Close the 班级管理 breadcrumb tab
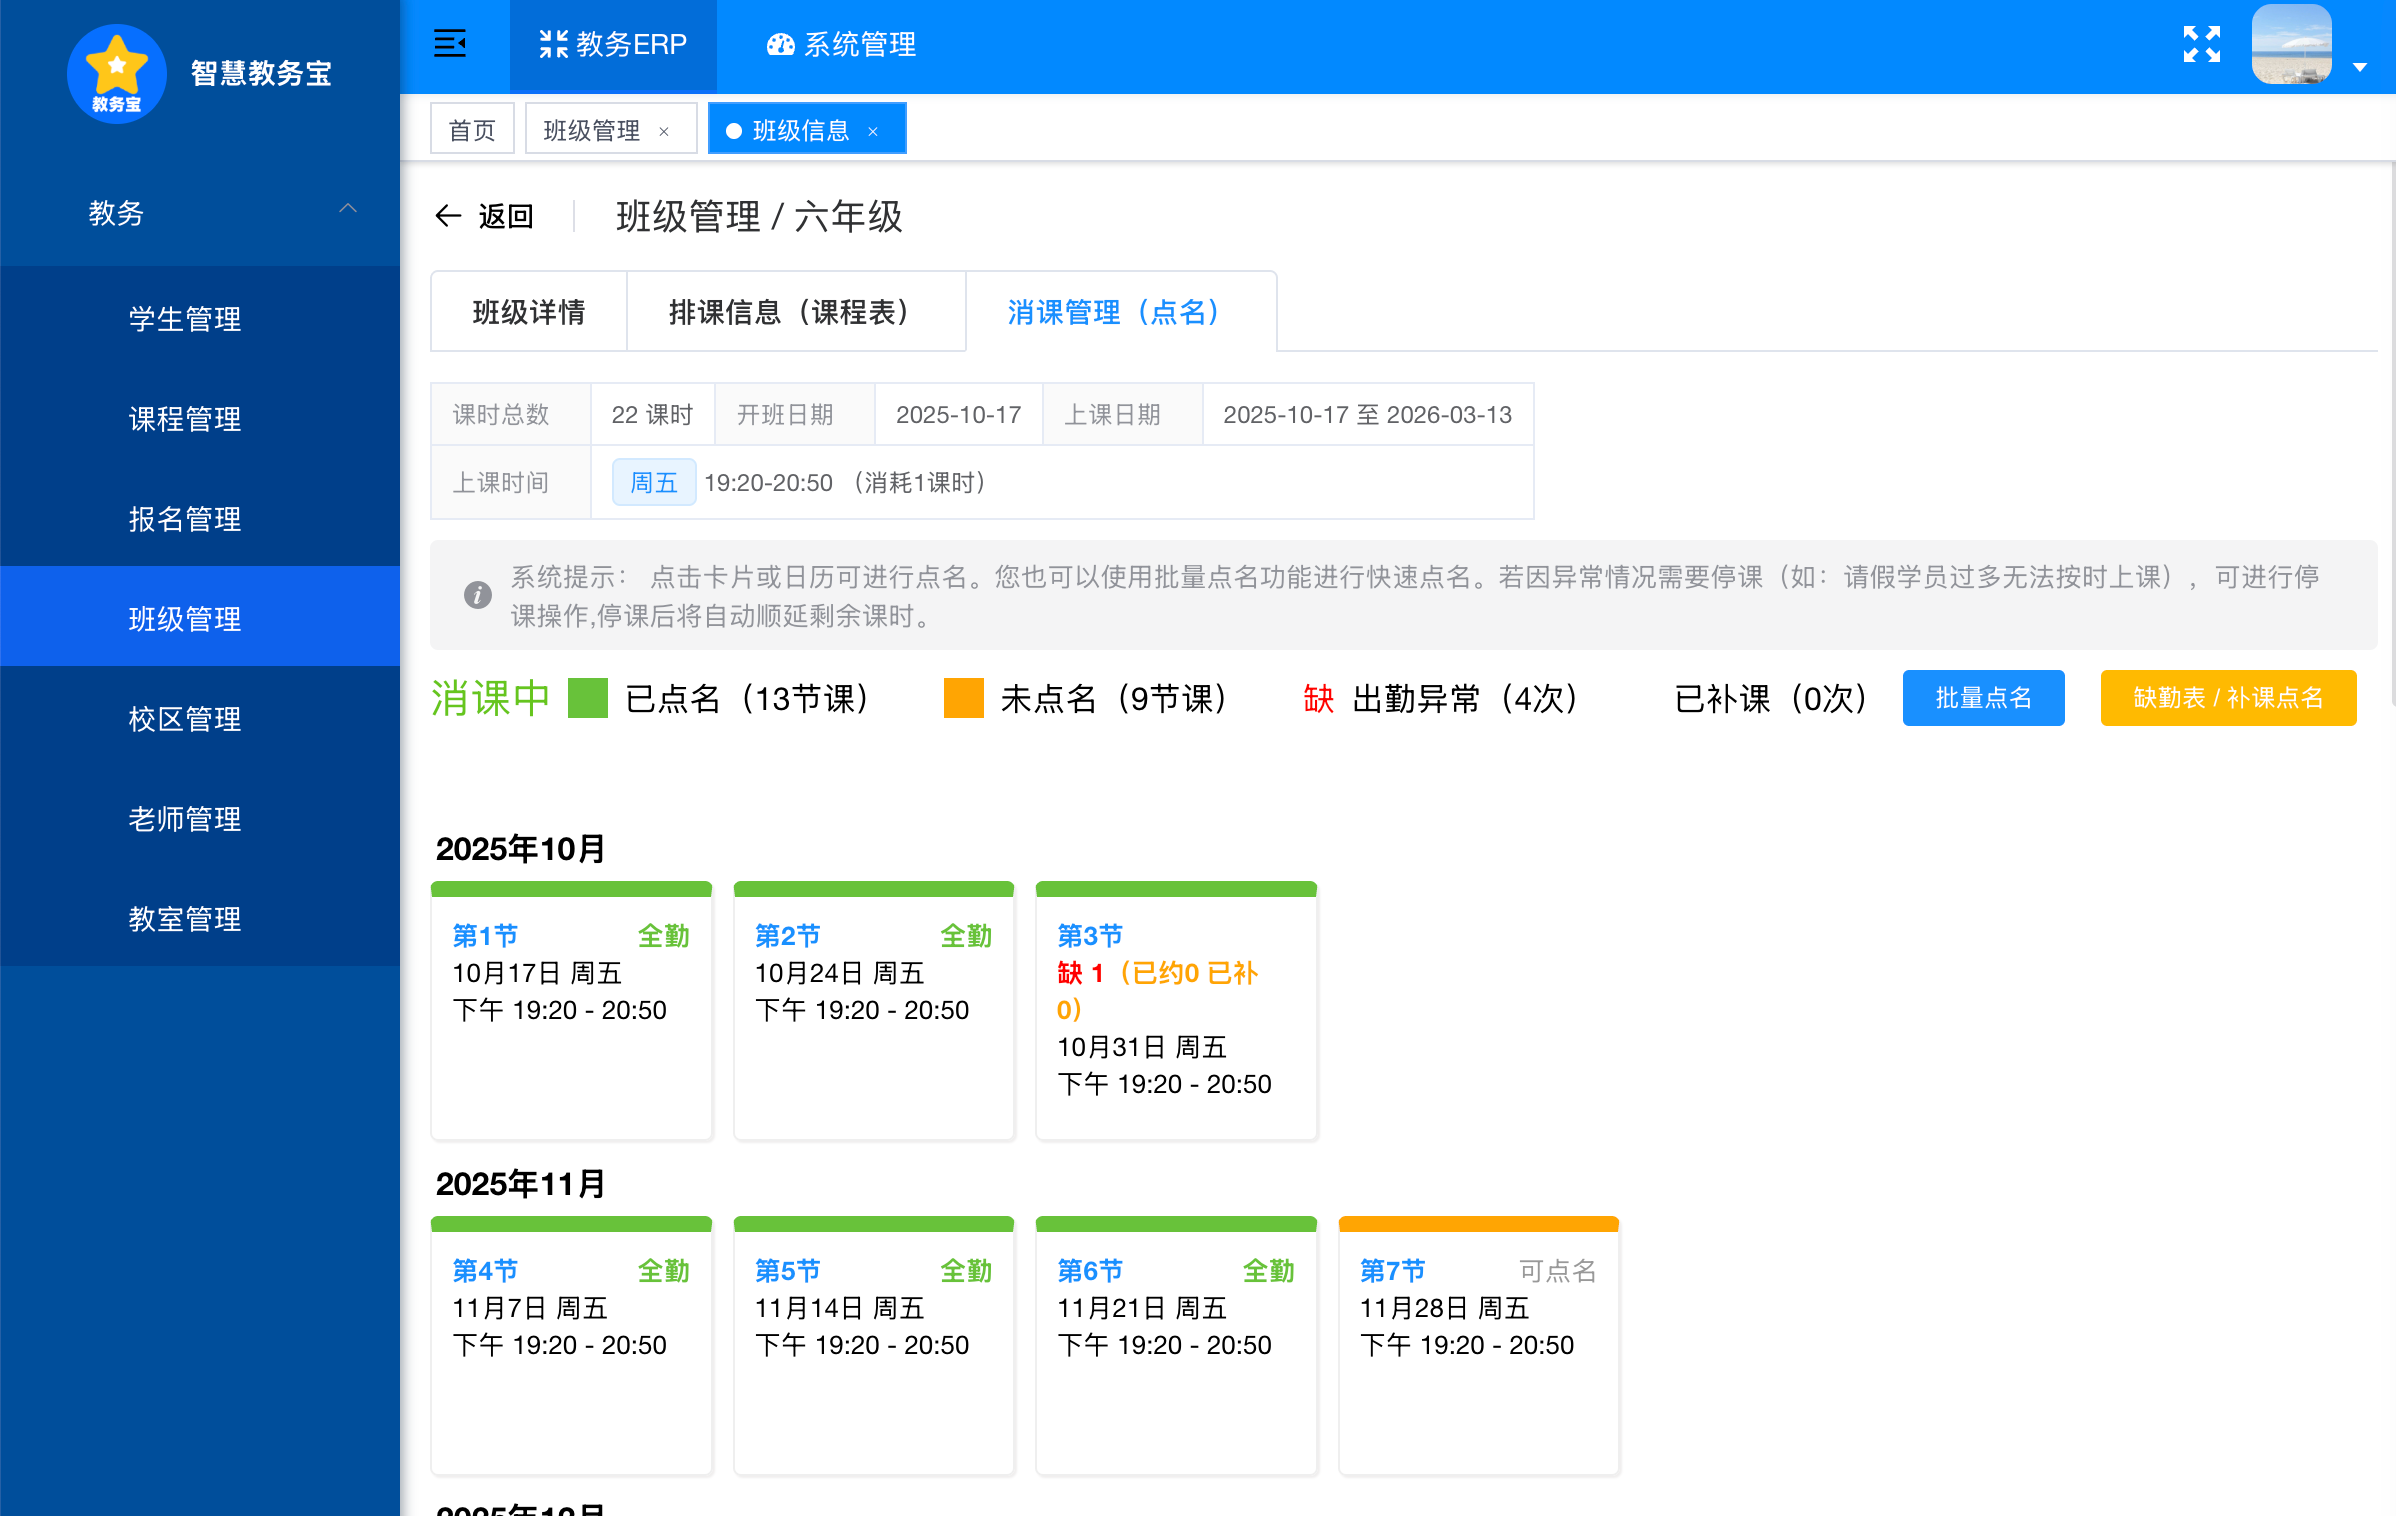 click(664, 131)
